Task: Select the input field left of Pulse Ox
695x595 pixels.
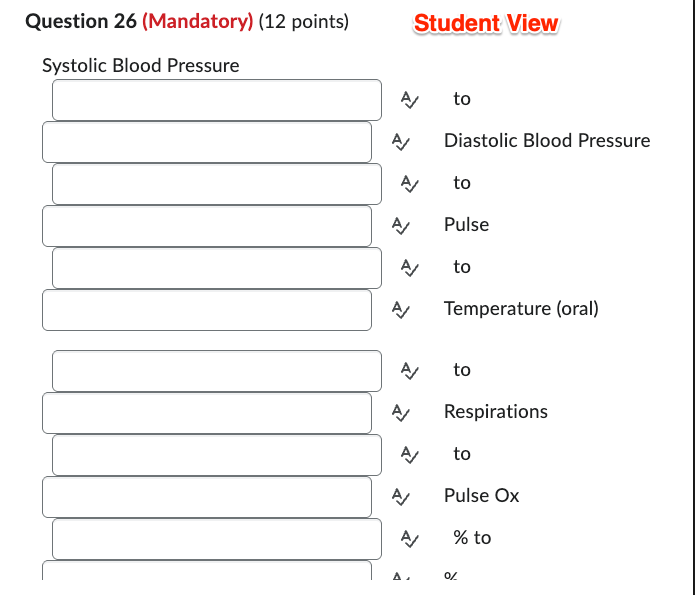Action: click(207, 497)
